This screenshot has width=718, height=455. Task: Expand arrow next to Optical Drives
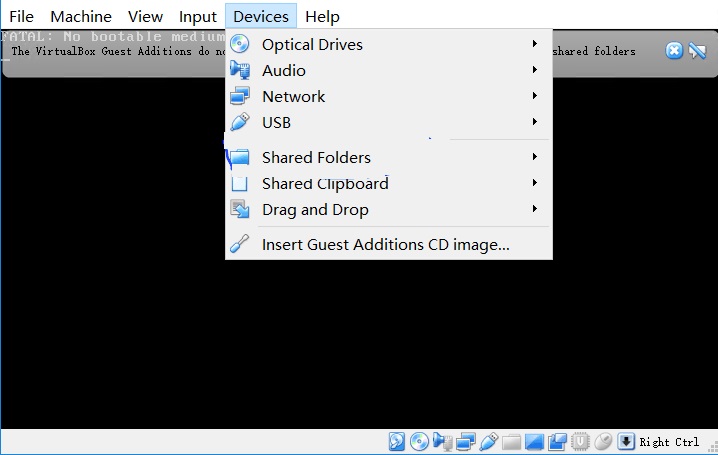[x=534, y=43]
